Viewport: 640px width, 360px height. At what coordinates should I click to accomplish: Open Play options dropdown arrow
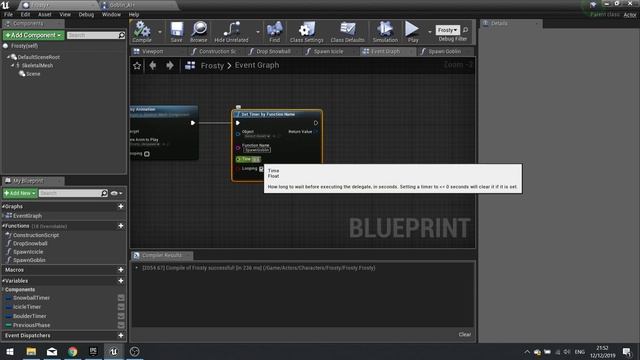[x=429, y=32]
